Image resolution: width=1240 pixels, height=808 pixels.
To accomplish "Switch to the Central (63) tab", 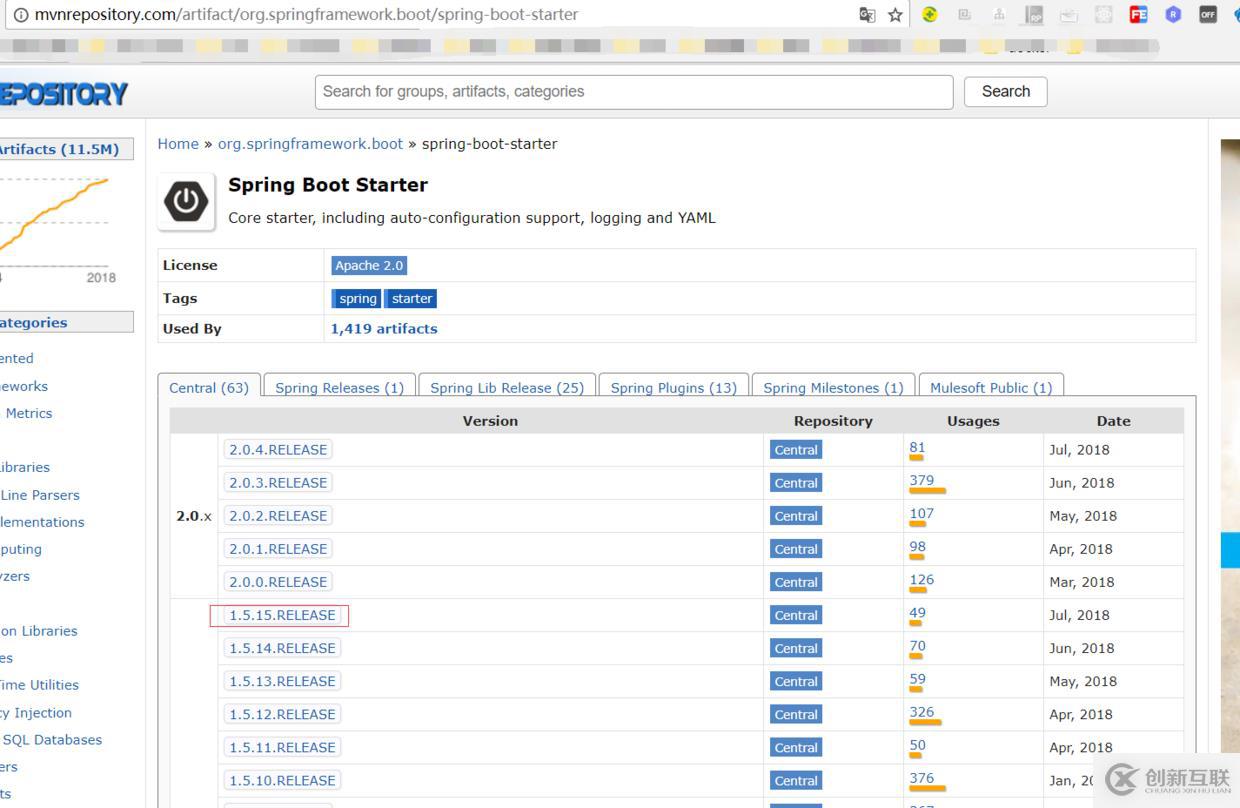I will (209, 387).
